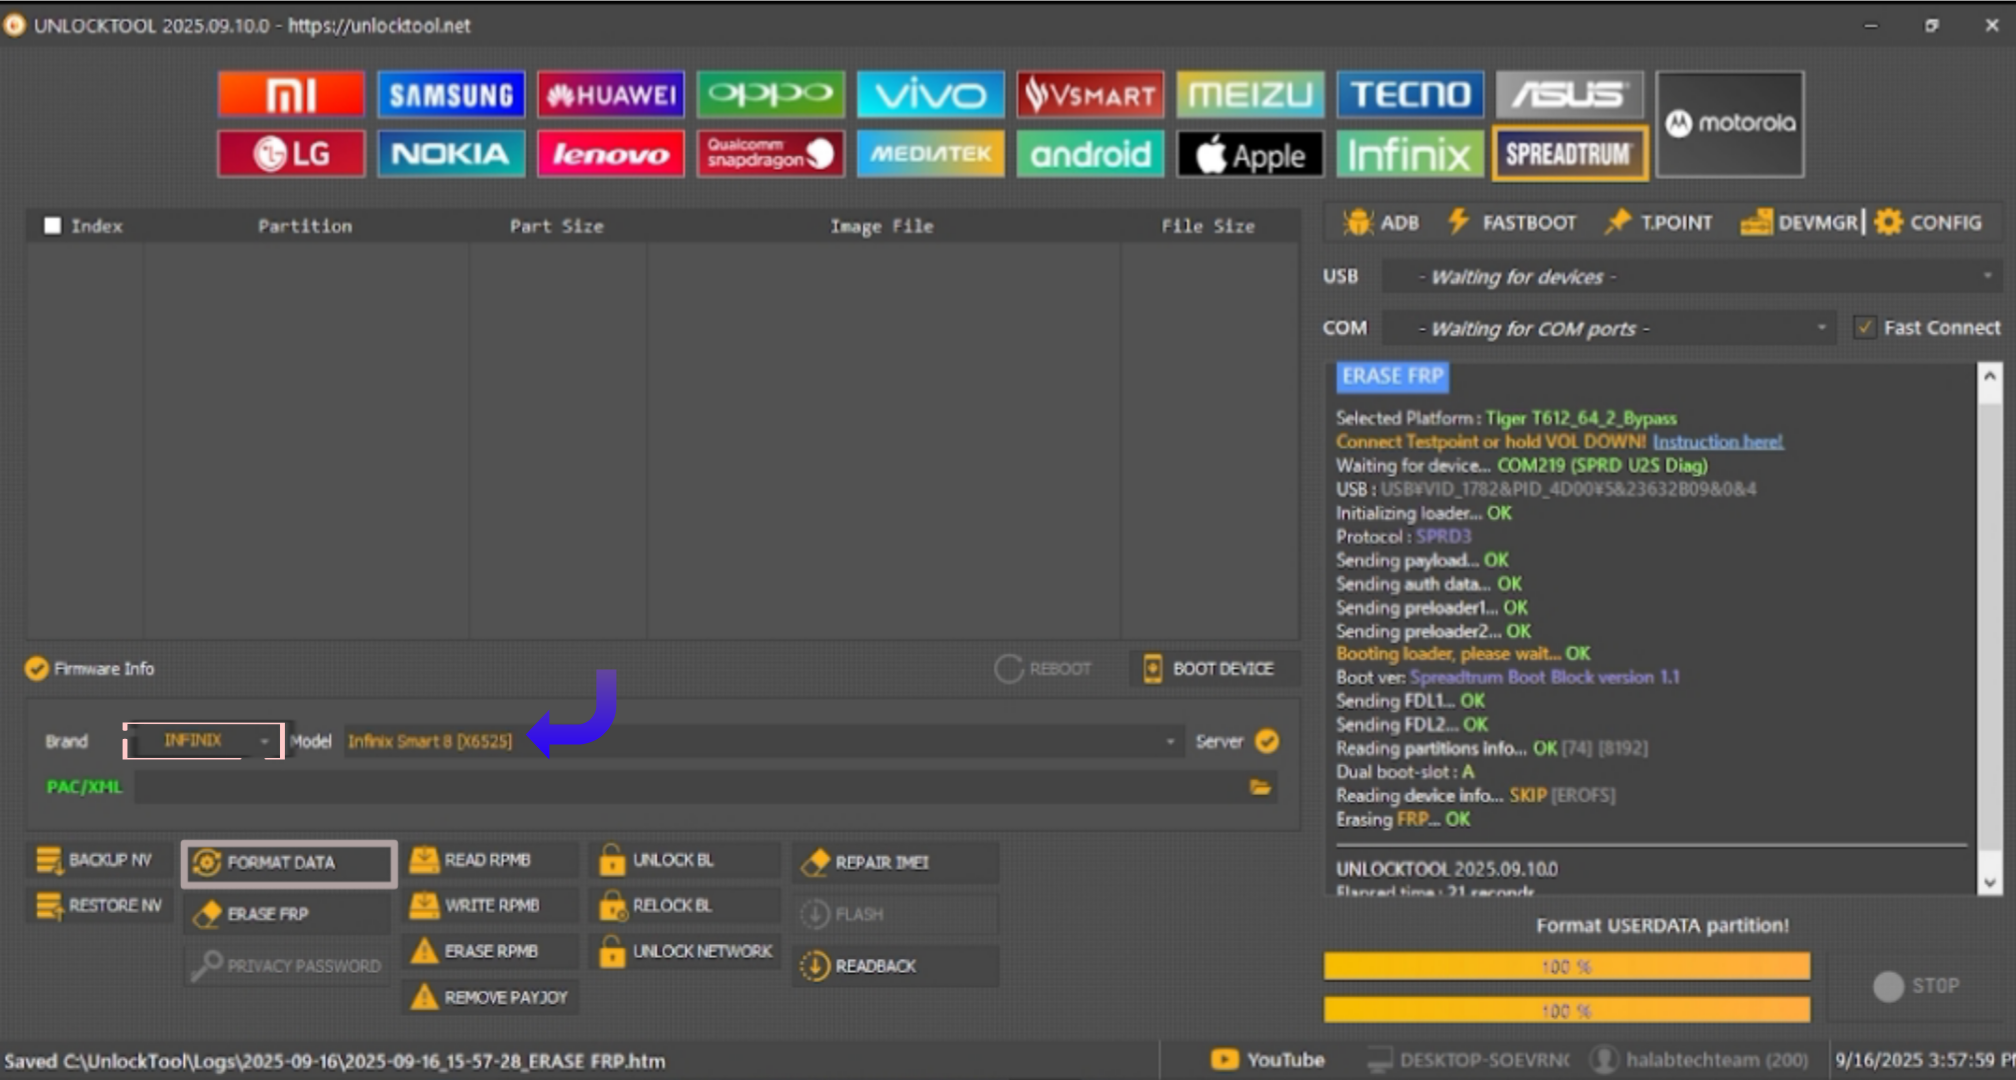Open the ADB tab
This screenshot has width=2016, height=1080.
[x=1382, y=222]
